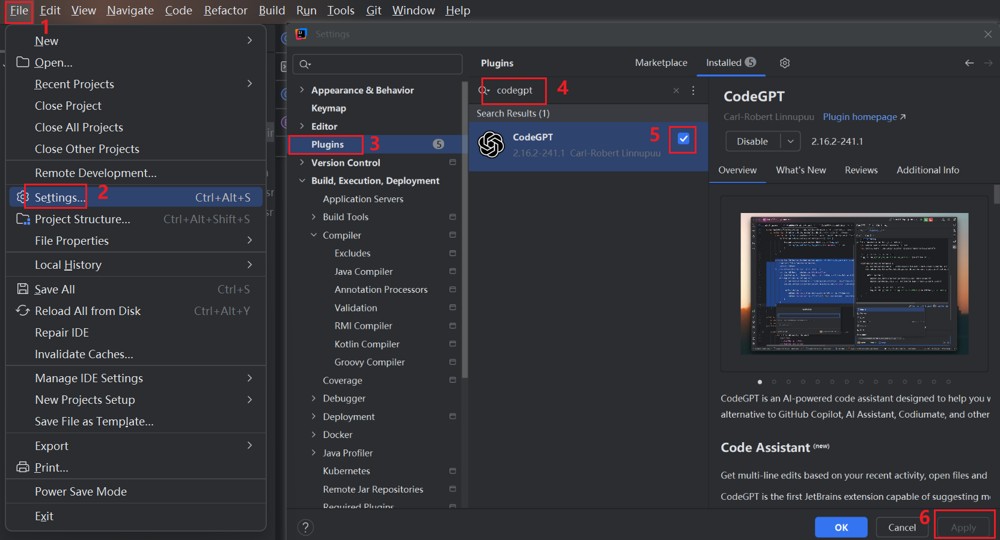1000x540 pixels.
Task: Expand the Appearance & Behavior settings node
Action: pyautogui.click(x=302, y=90)
